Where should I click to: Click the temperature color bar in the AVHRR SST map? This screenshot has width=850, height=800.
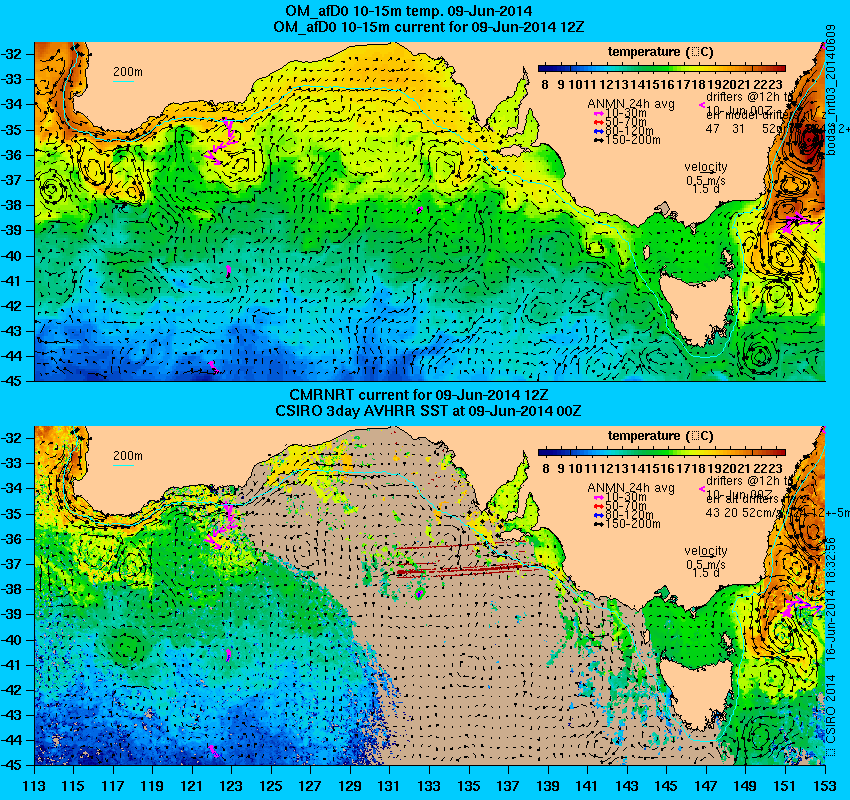pyautogui.click(x=662, y=453)
